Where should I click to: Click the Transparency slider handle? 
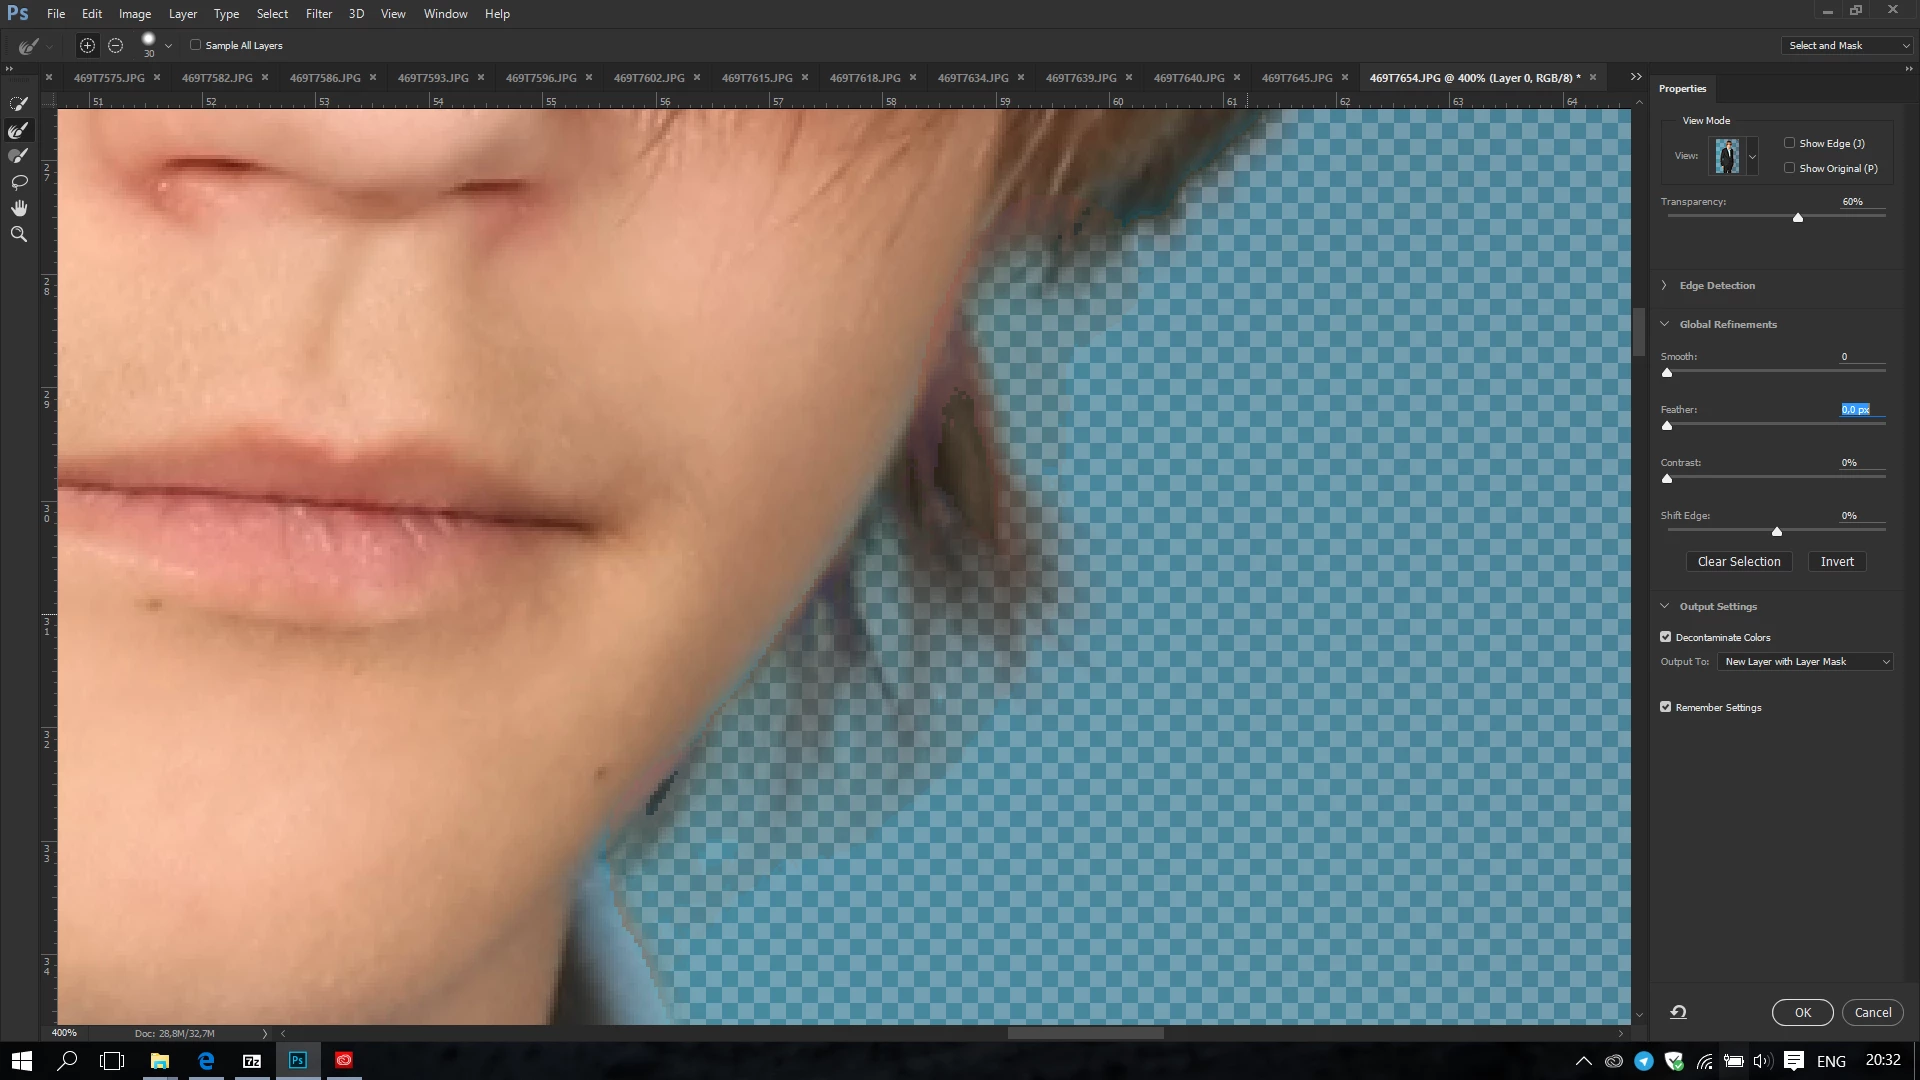1797,218
